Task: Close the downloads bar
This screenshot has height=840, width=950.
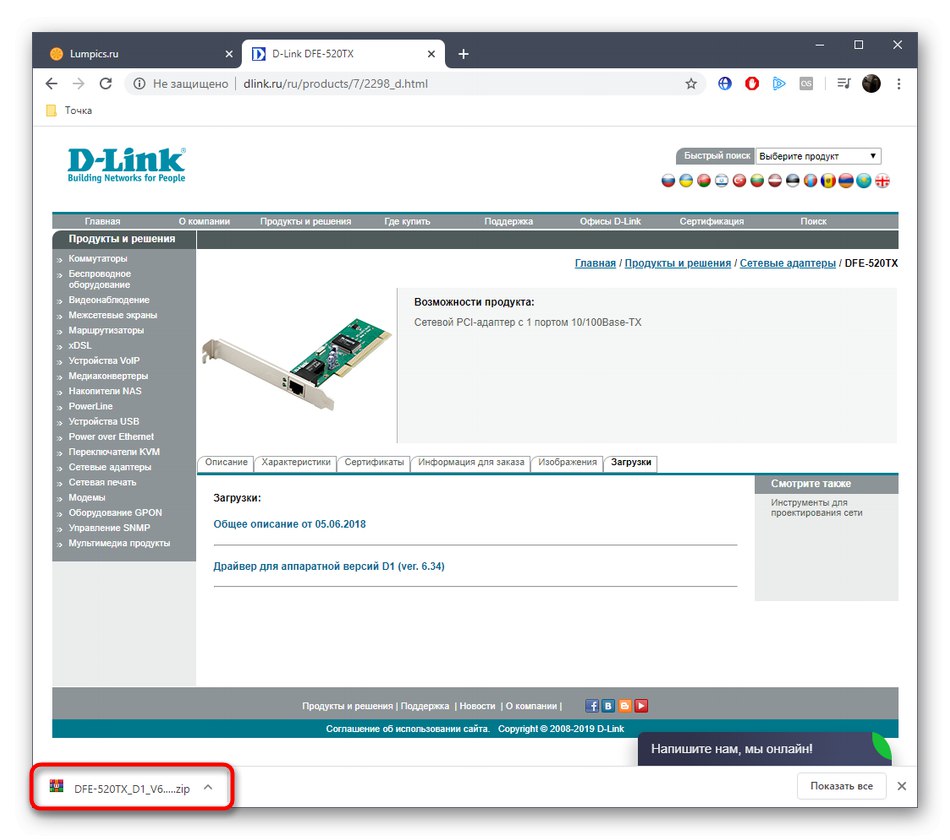Action: 902,786
